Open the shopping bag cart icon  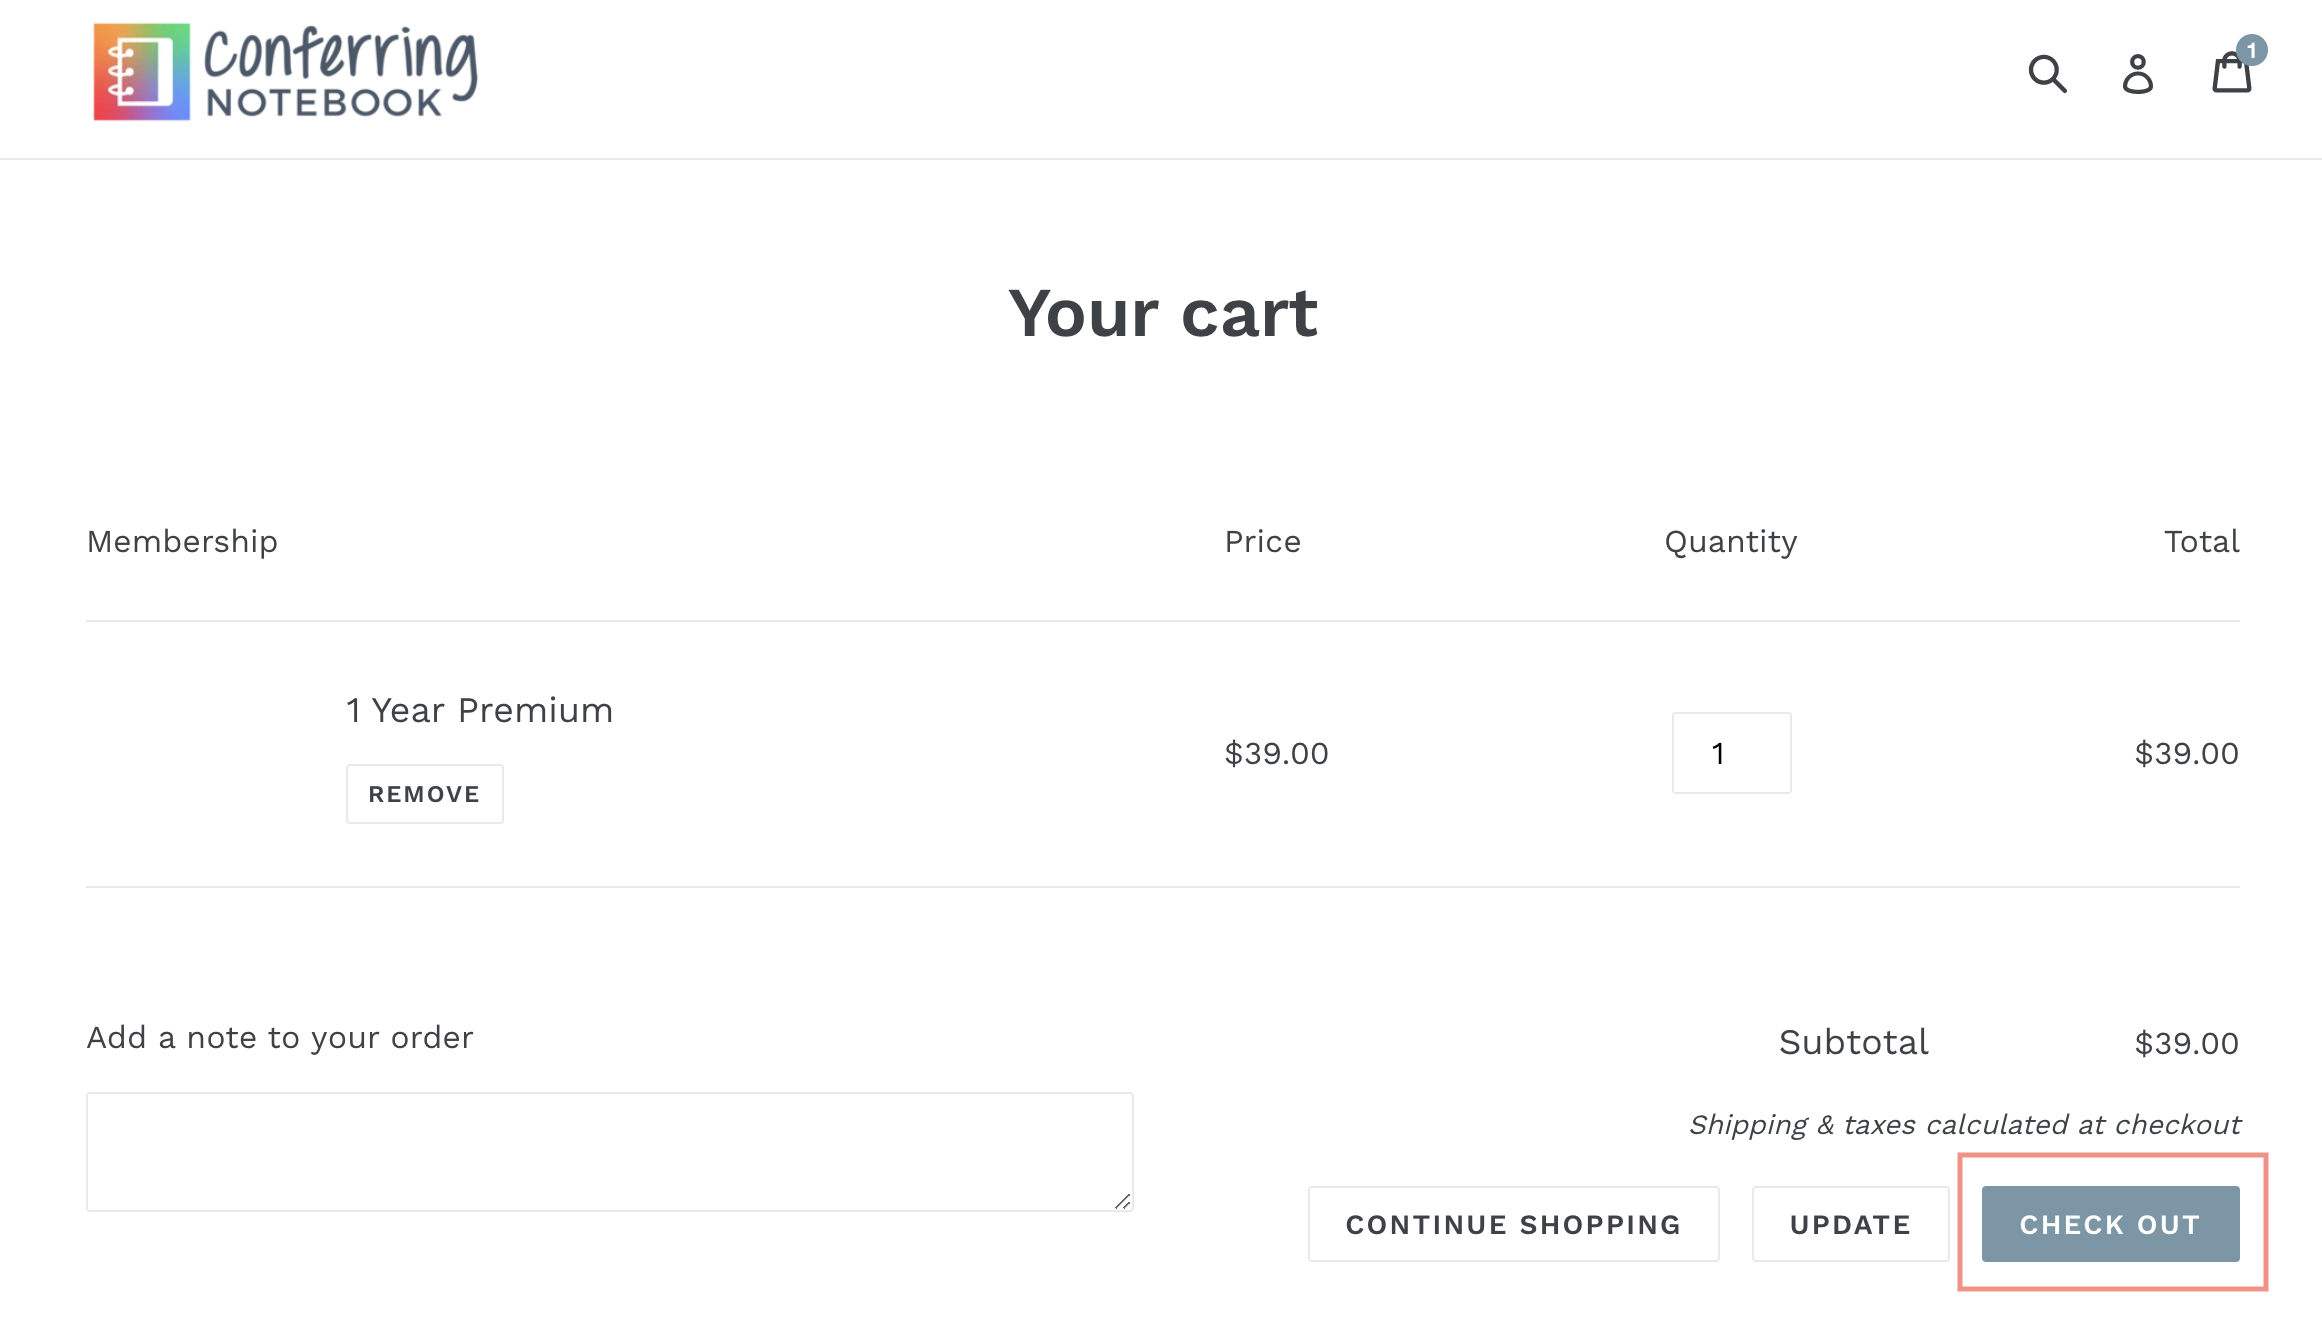[2230, 76]
